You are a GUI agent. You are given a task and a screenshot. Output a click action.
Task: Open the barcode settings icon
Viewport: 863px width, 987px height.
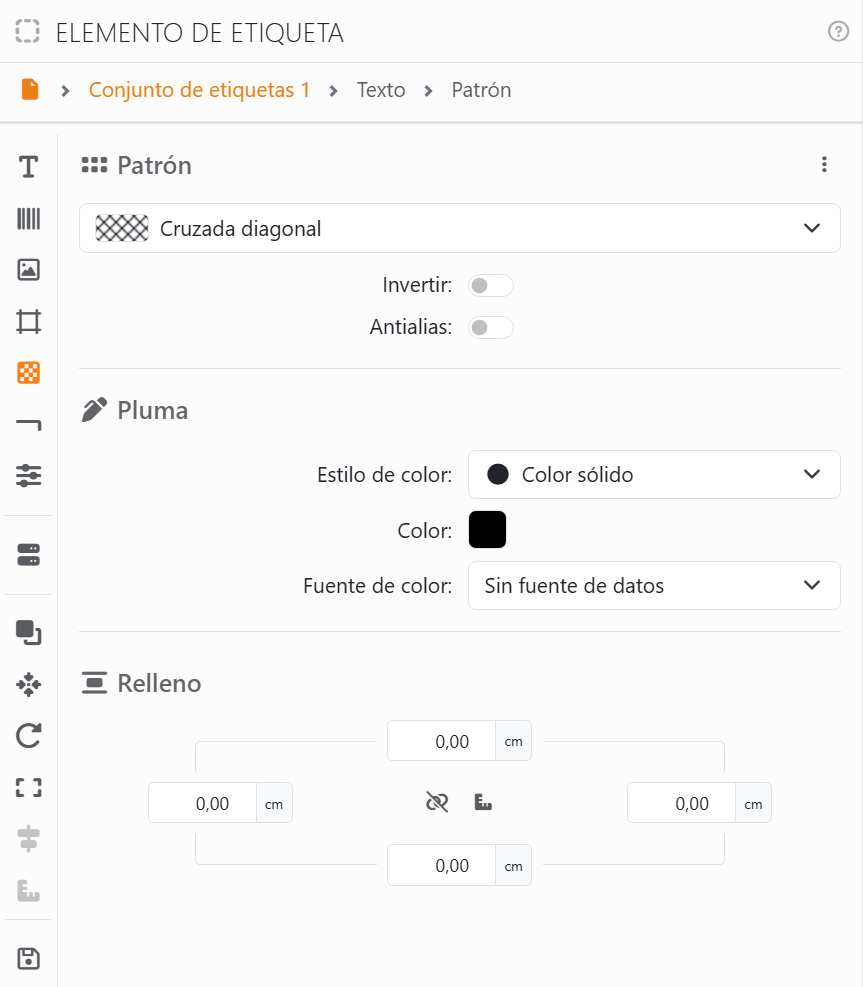28,218
